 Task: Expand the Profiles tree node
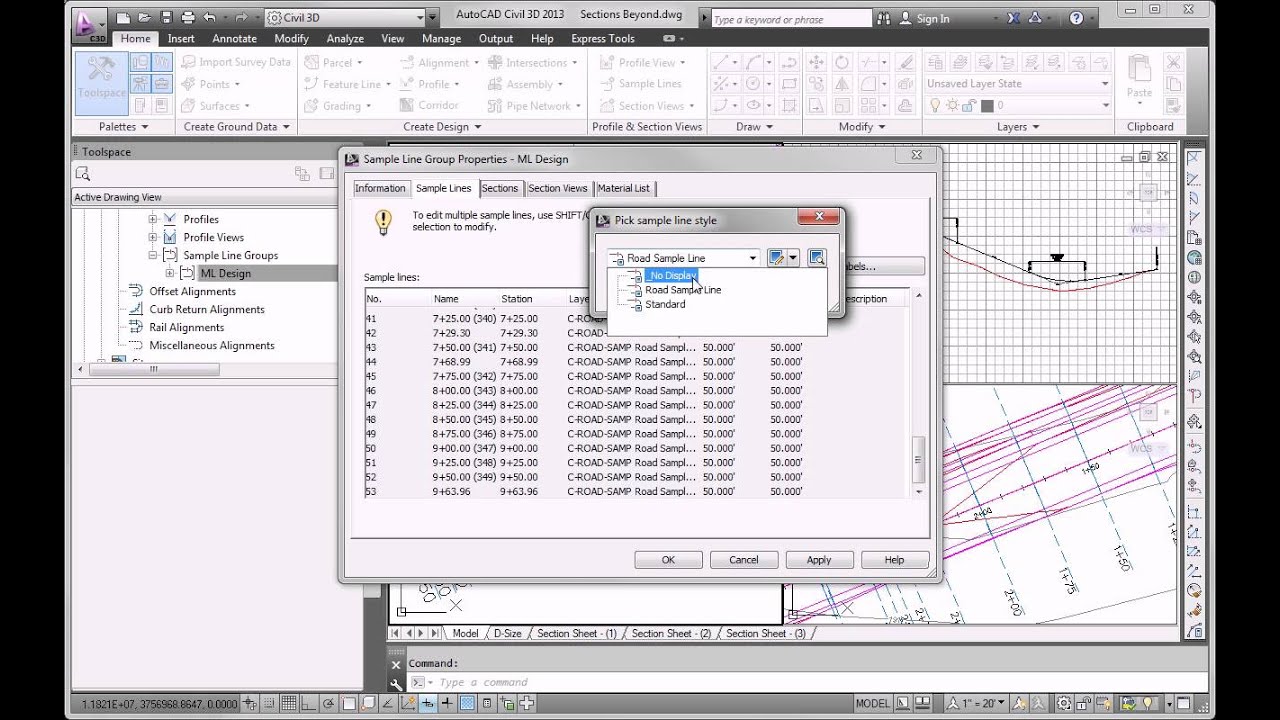pos(153,219)
